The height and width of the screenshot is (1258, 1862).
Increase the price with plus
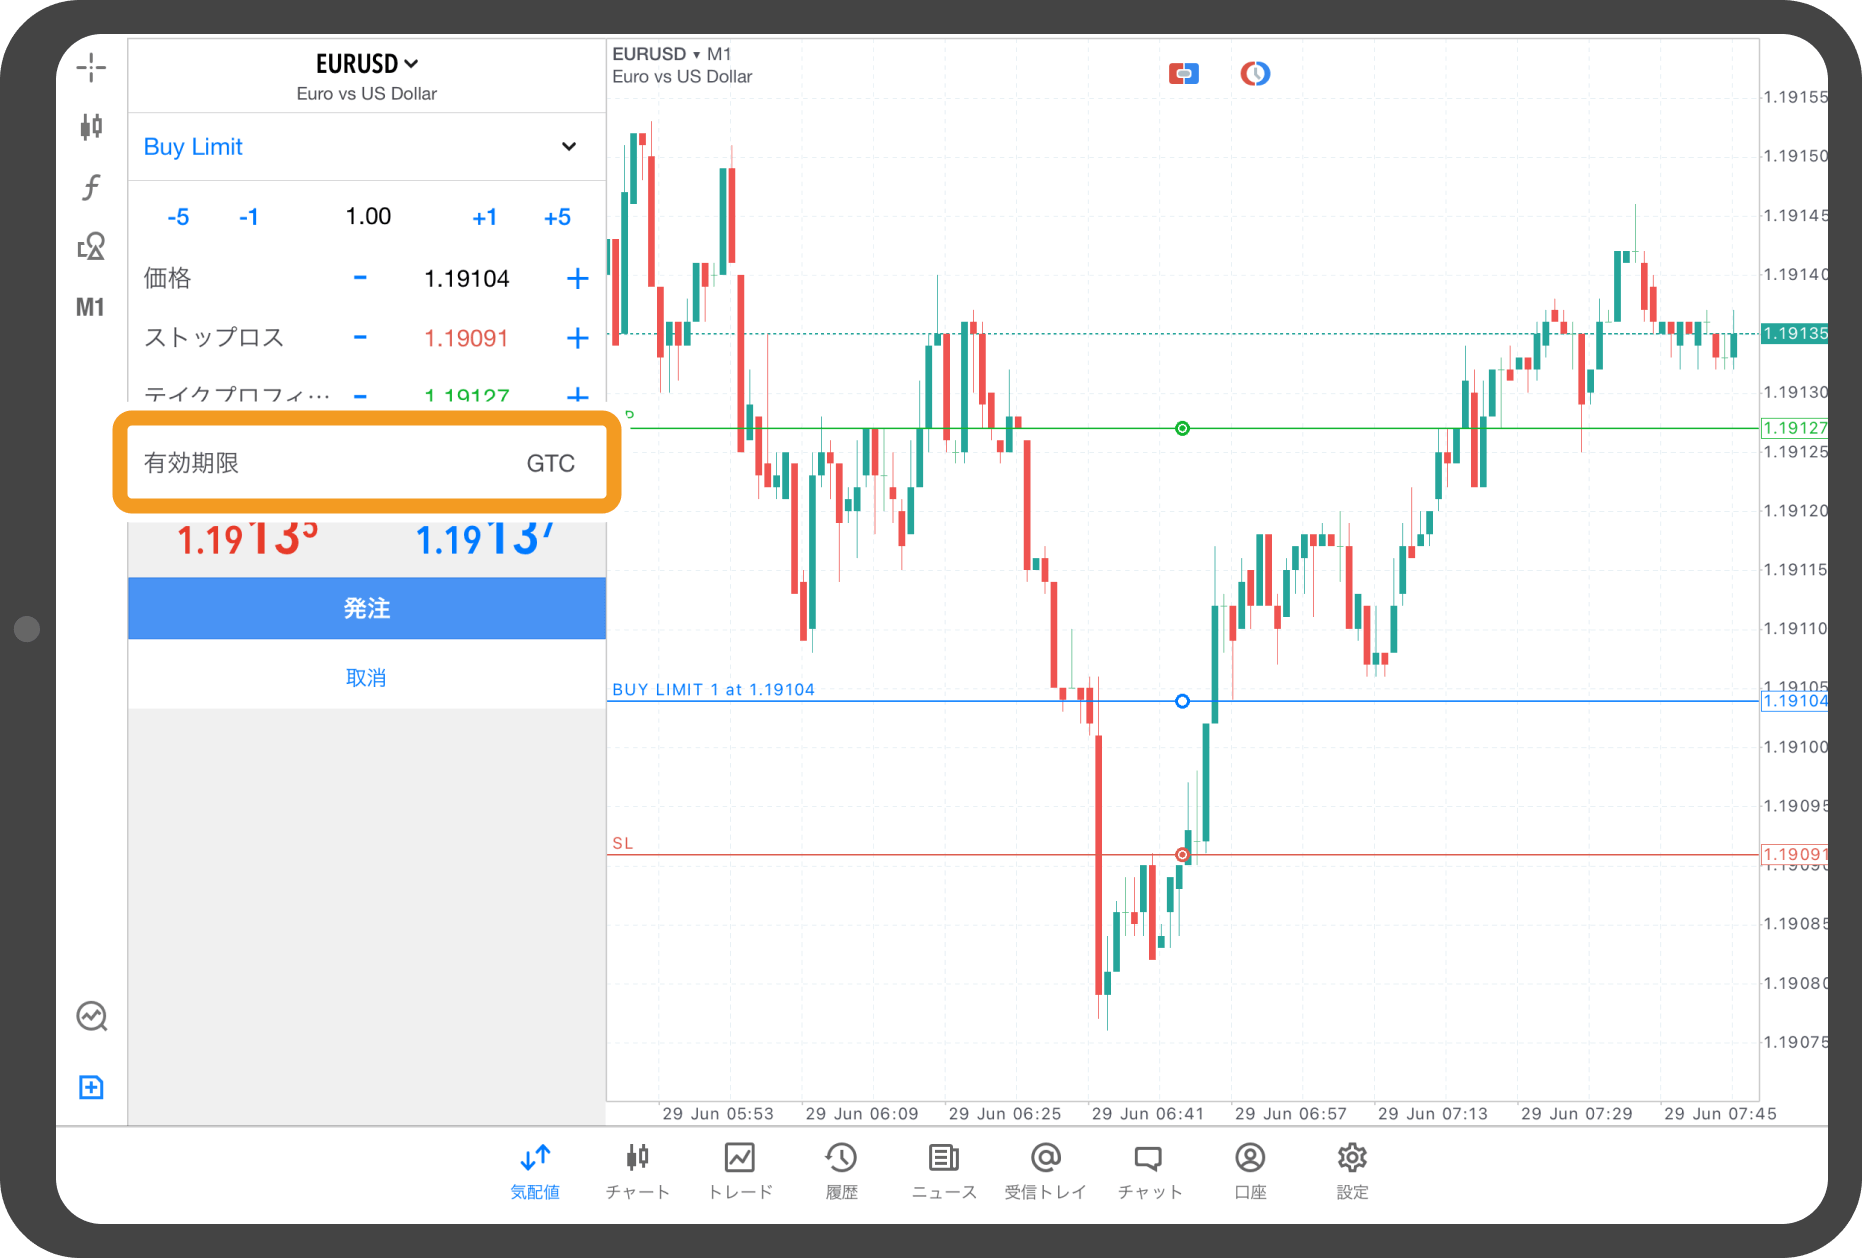pyautogui.click(x=577, y=278)
